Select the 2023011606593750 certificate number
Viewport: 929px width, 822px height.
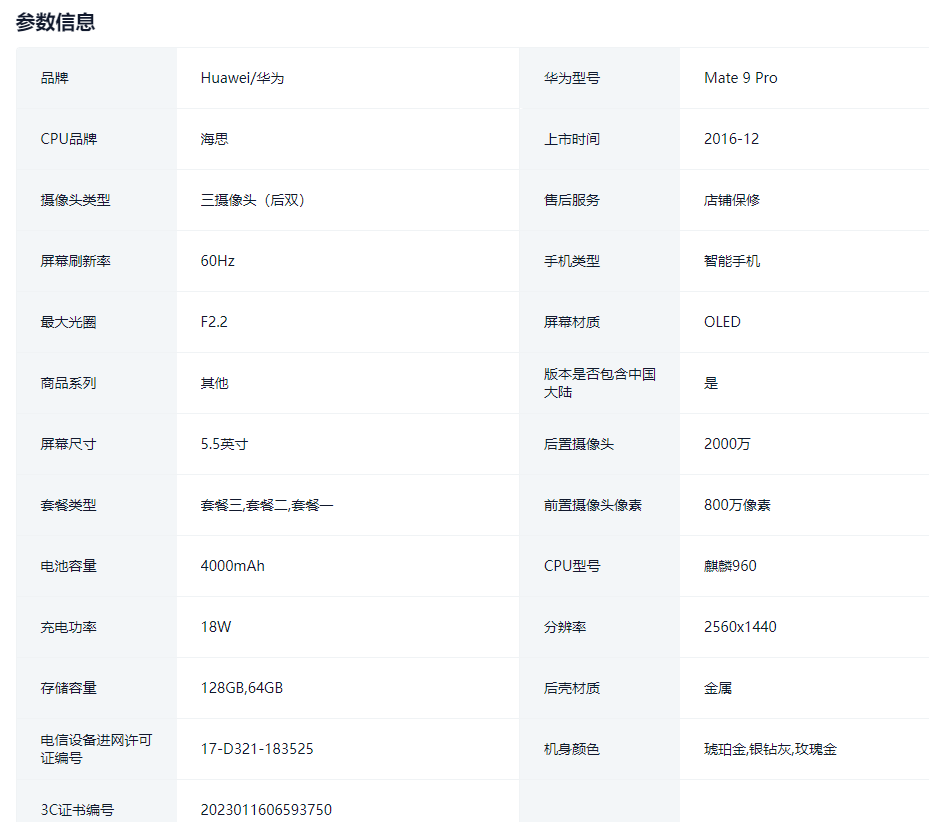[266, 810]
